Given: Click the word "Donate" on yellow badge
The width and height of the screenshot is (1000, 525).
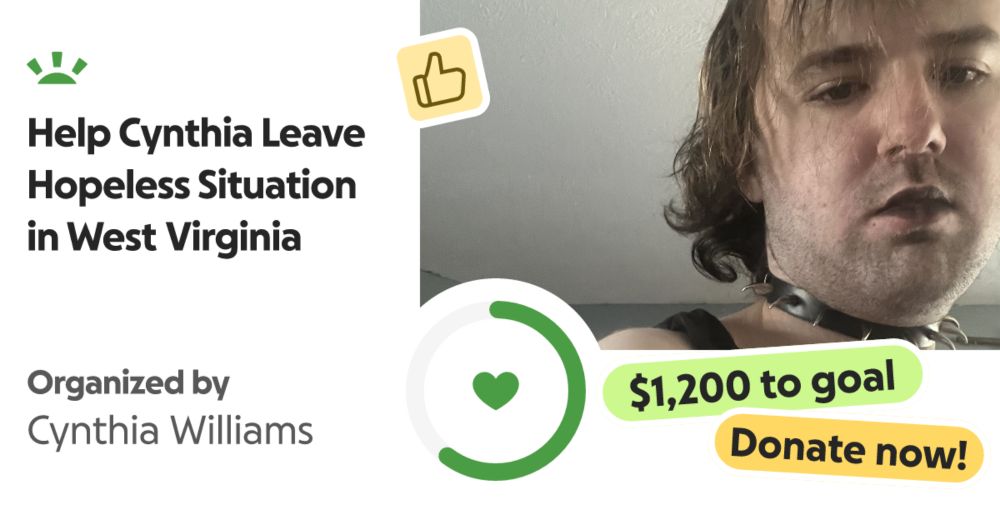Looking at the screenshot, I should (x=797, y=445).
